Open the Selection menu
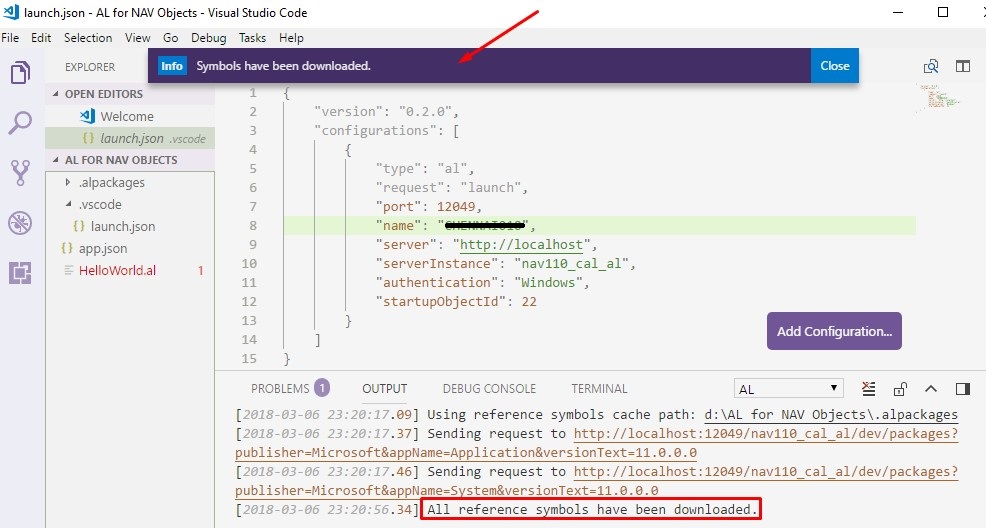This screenshot has height=528, width=986. coord(88,38)
